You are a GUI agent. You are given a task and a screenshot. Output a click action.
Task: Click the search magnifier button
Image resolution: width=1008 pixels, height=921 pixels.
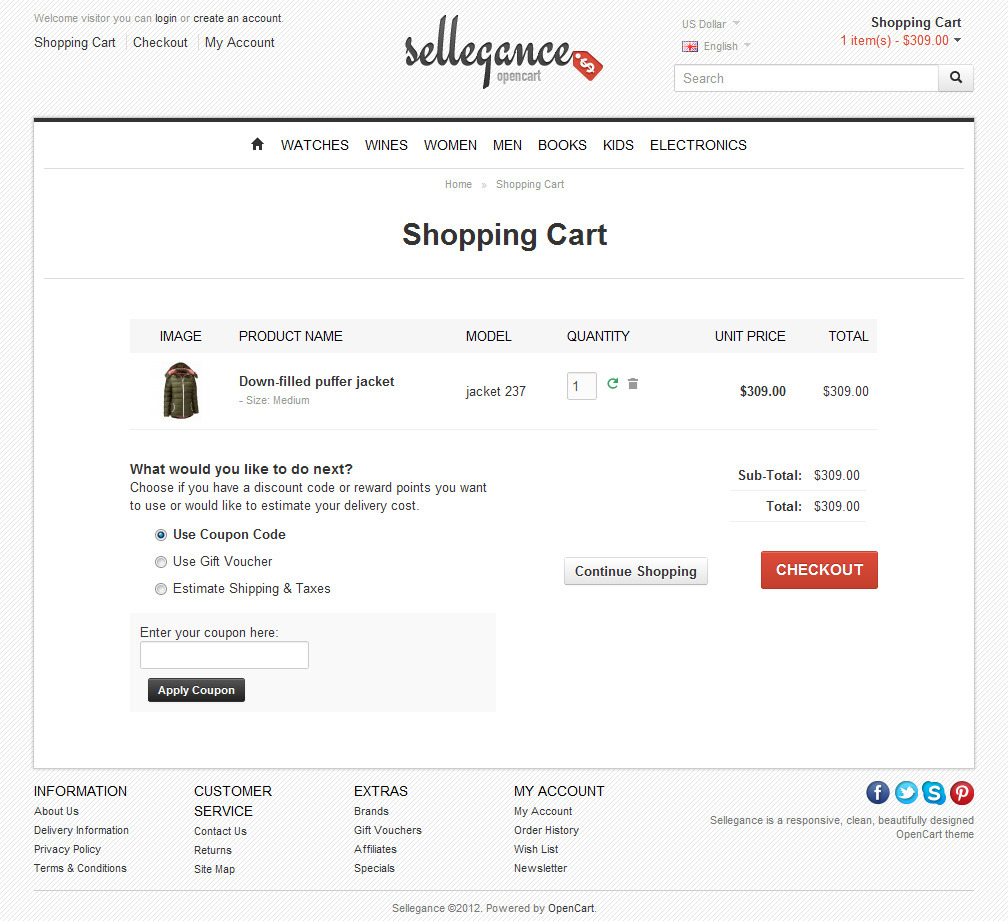[x=955, y=78]
